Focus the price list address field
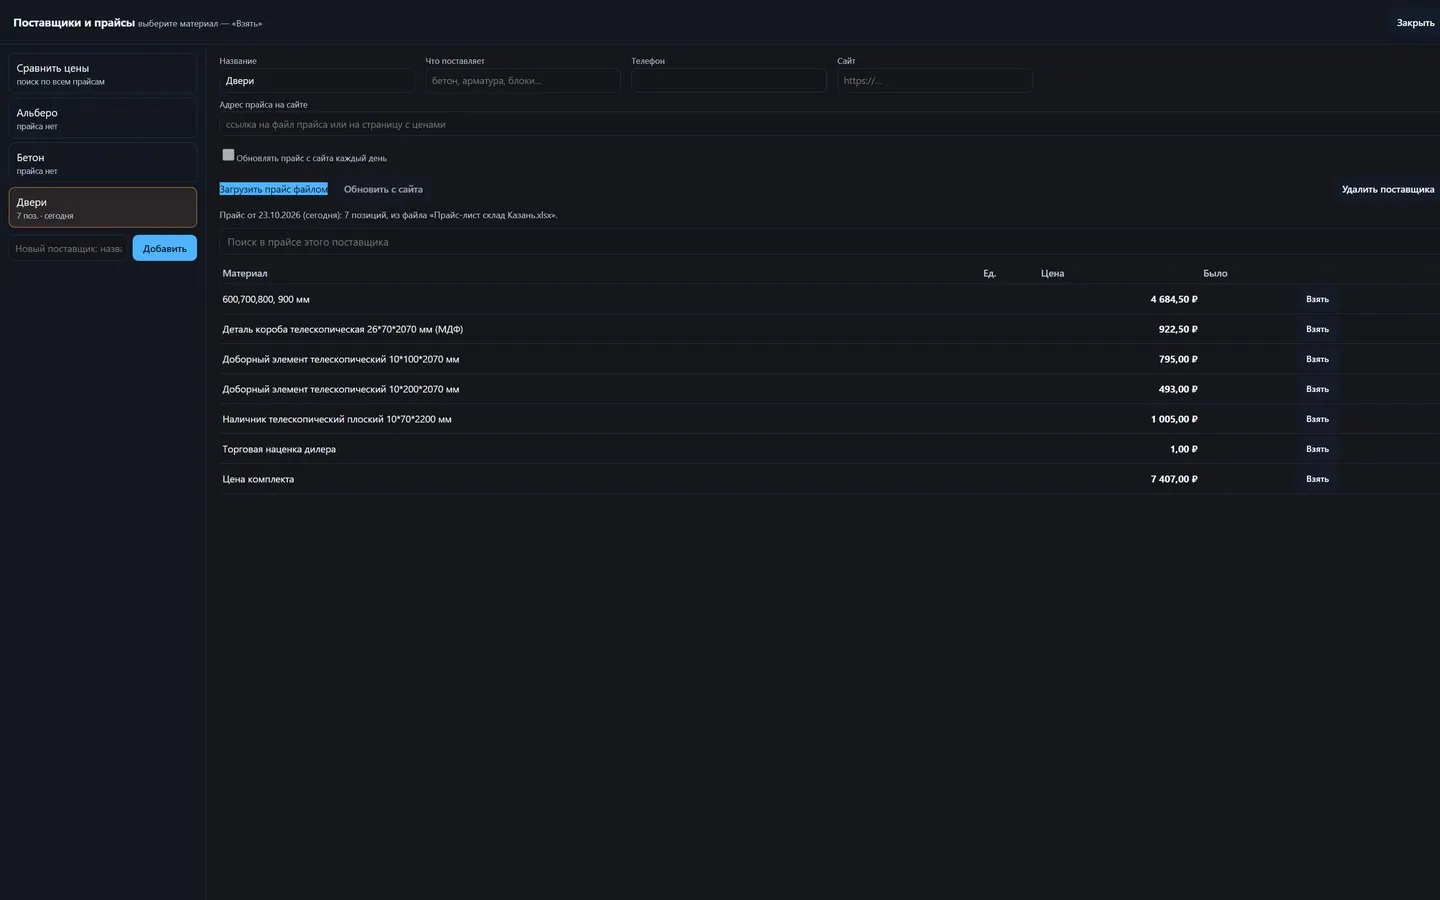Image resolution: width=1440 pixels, height=900 pixels. click(x=830, y=124)
